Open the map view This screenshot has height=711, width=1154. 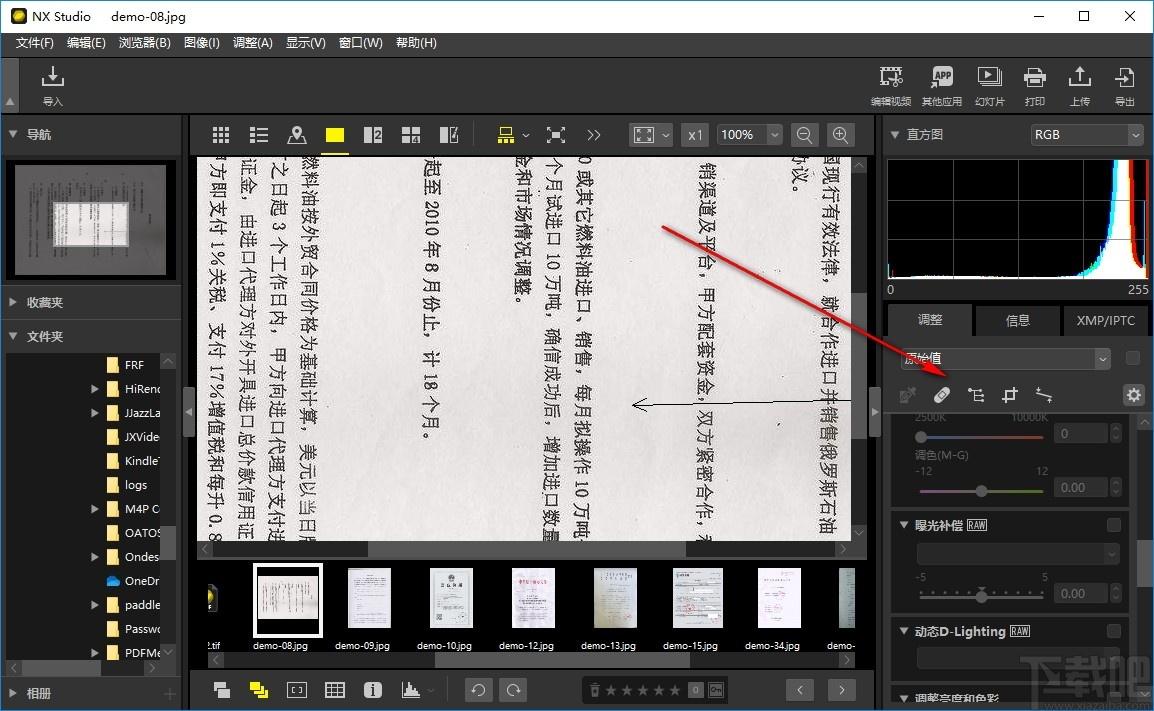tap(297, 135)
